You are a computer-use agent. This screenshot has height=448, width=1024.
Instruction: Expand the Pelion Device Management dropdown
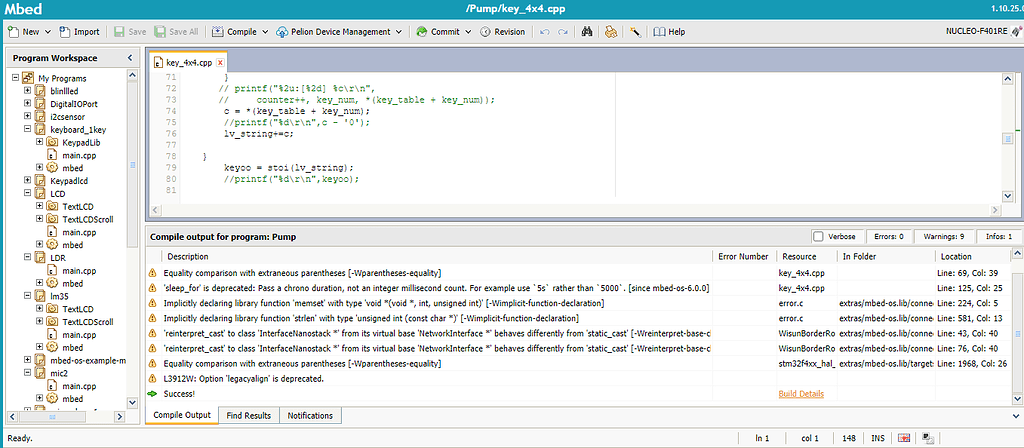pyautogui.click(x=399, y=31)
